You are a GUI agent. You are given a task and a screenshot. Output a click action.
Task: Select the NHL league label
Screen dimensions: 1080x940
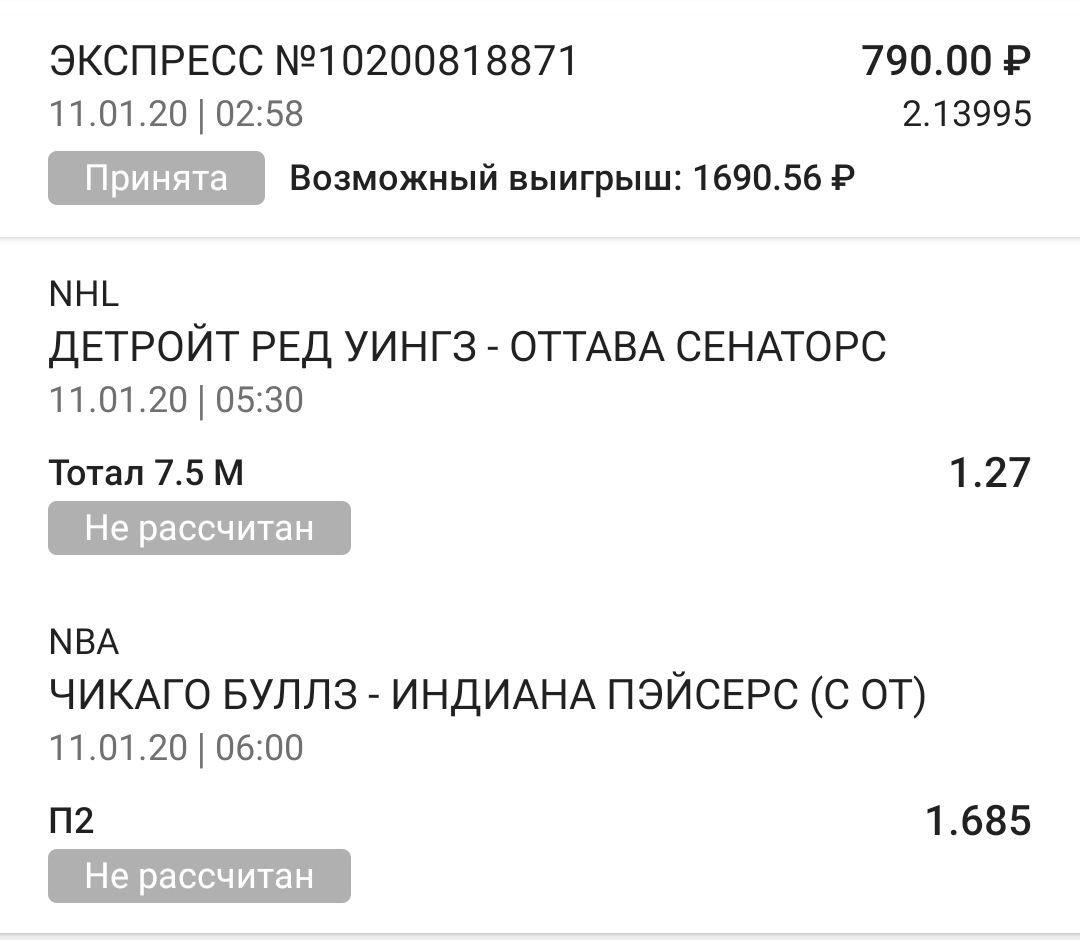[84, 294]
